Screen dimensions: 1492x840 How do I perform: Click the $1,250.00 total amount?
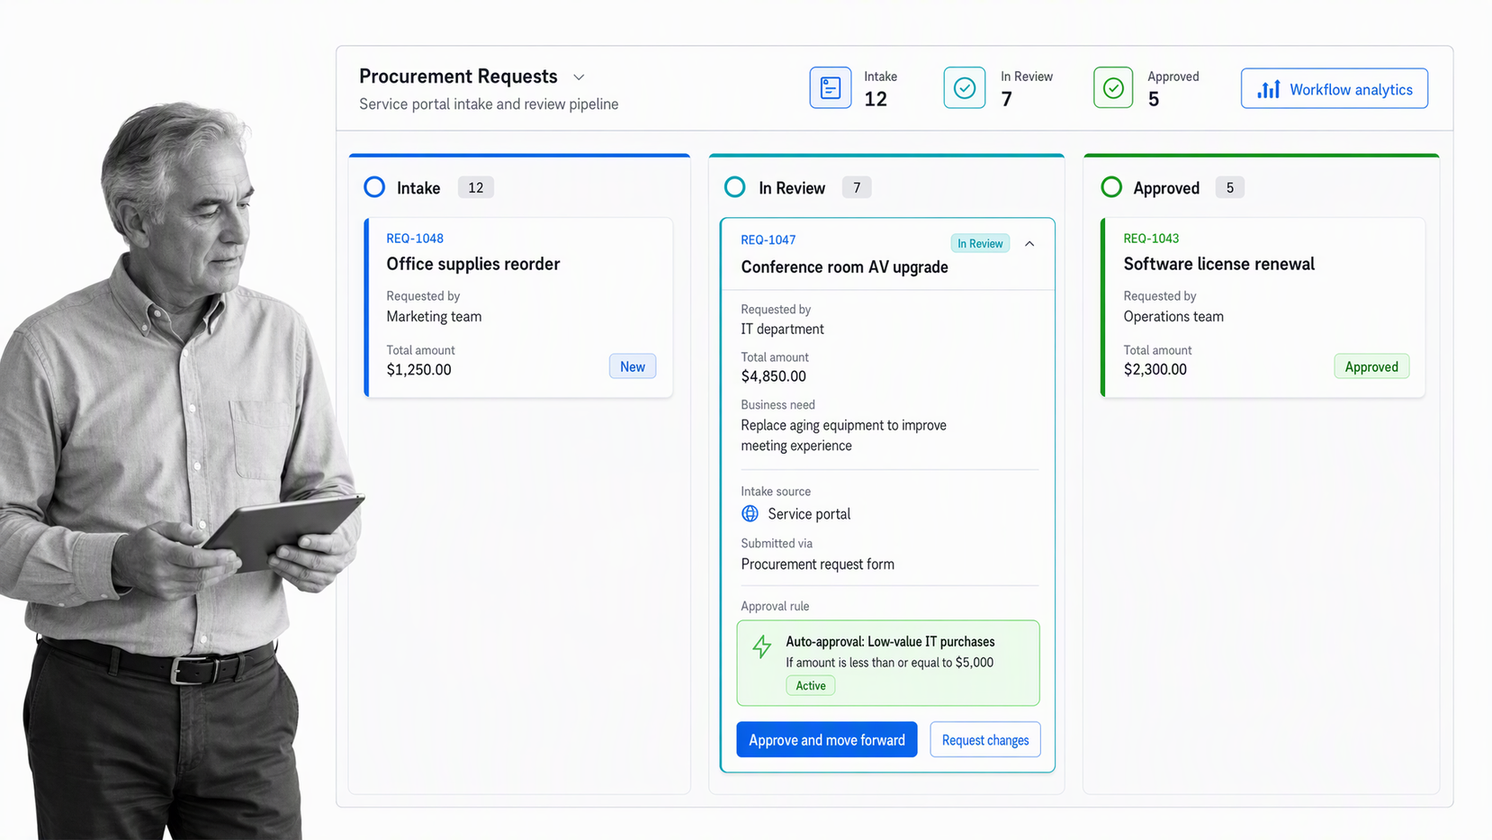419,369
